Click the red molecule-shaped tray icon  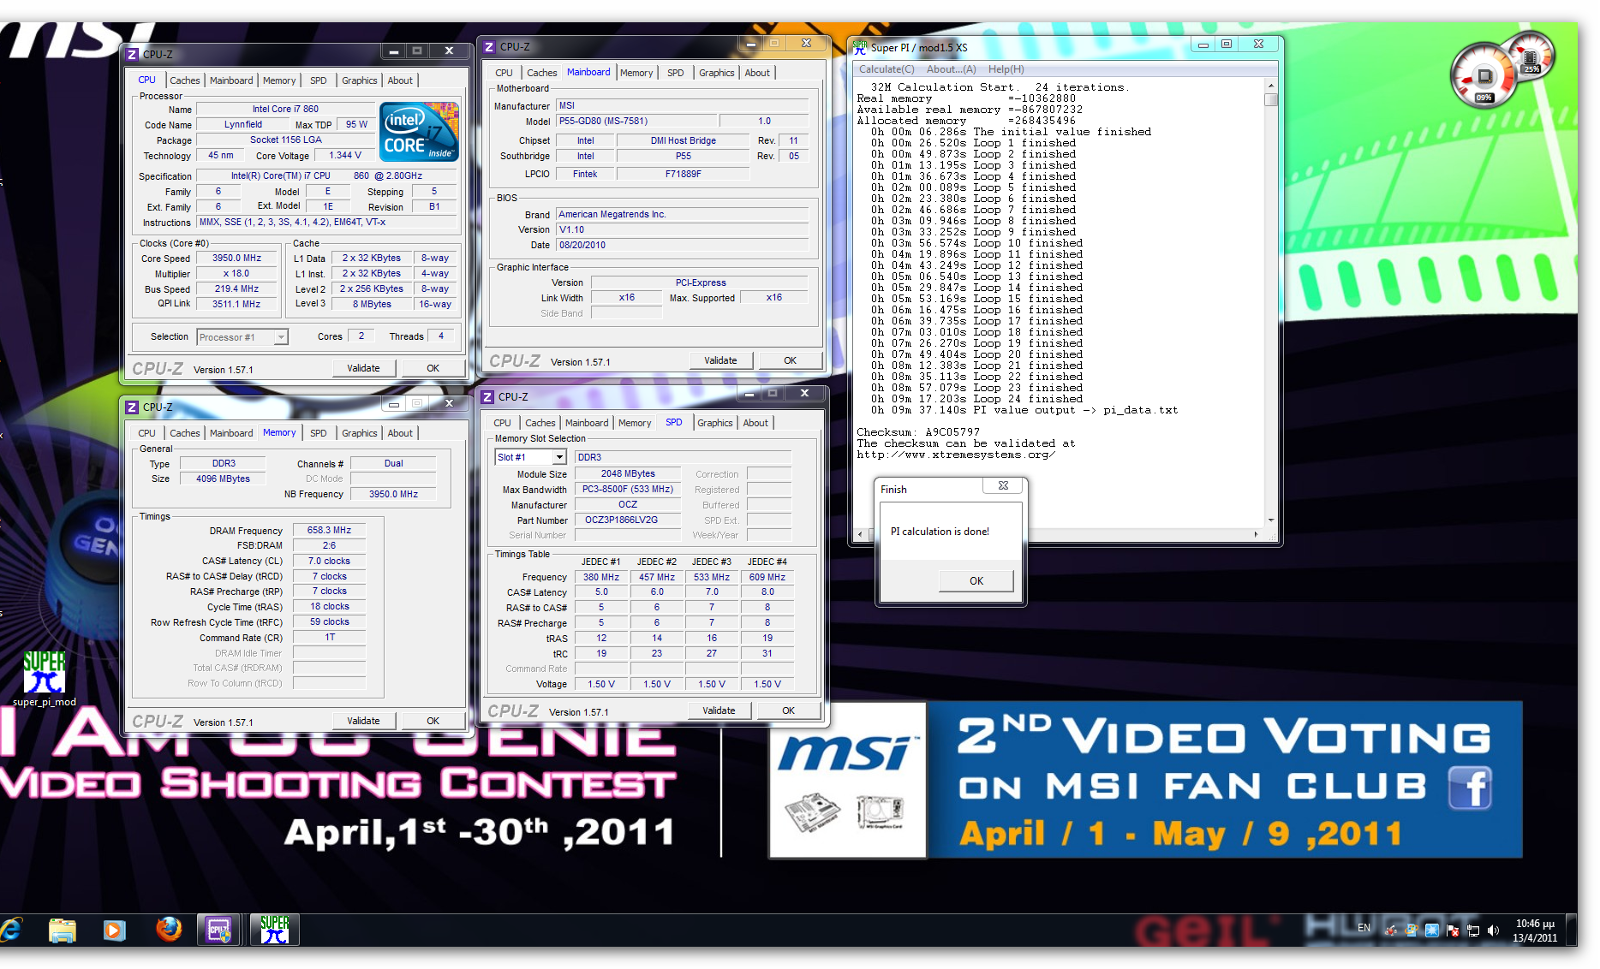pos(1391,930)
